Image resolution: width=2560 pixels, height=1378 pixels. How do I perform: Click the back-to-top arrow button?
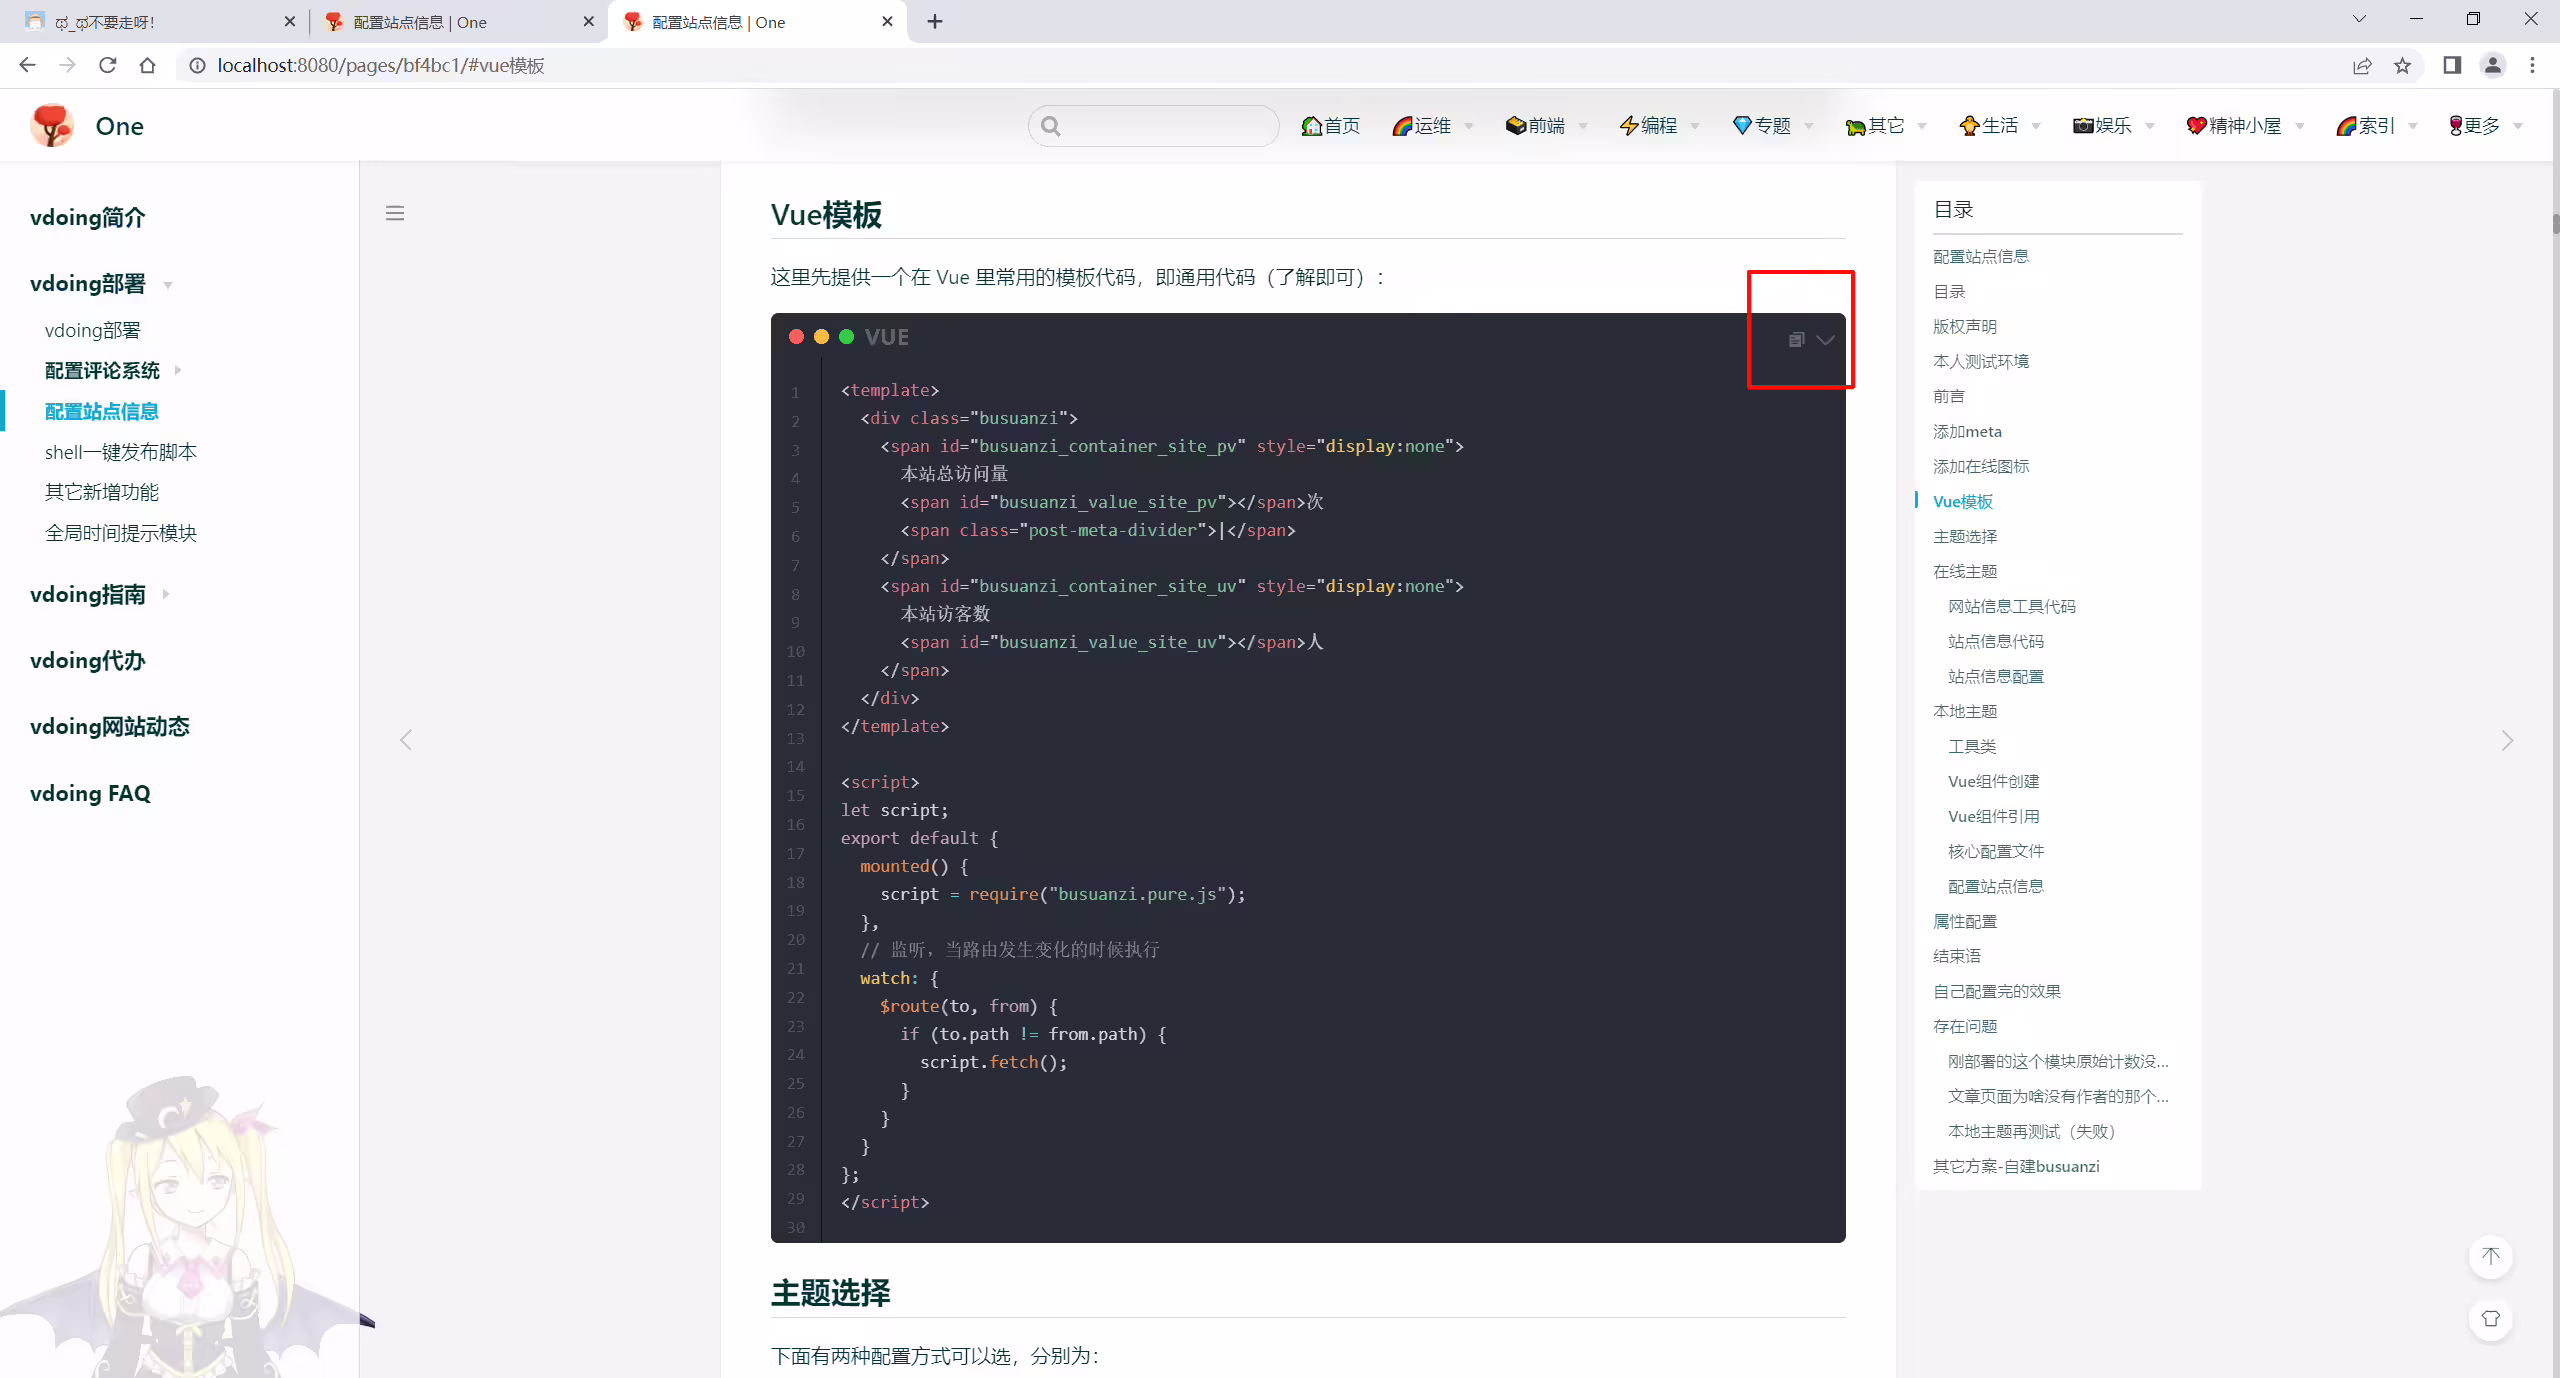[2491, 1256]
